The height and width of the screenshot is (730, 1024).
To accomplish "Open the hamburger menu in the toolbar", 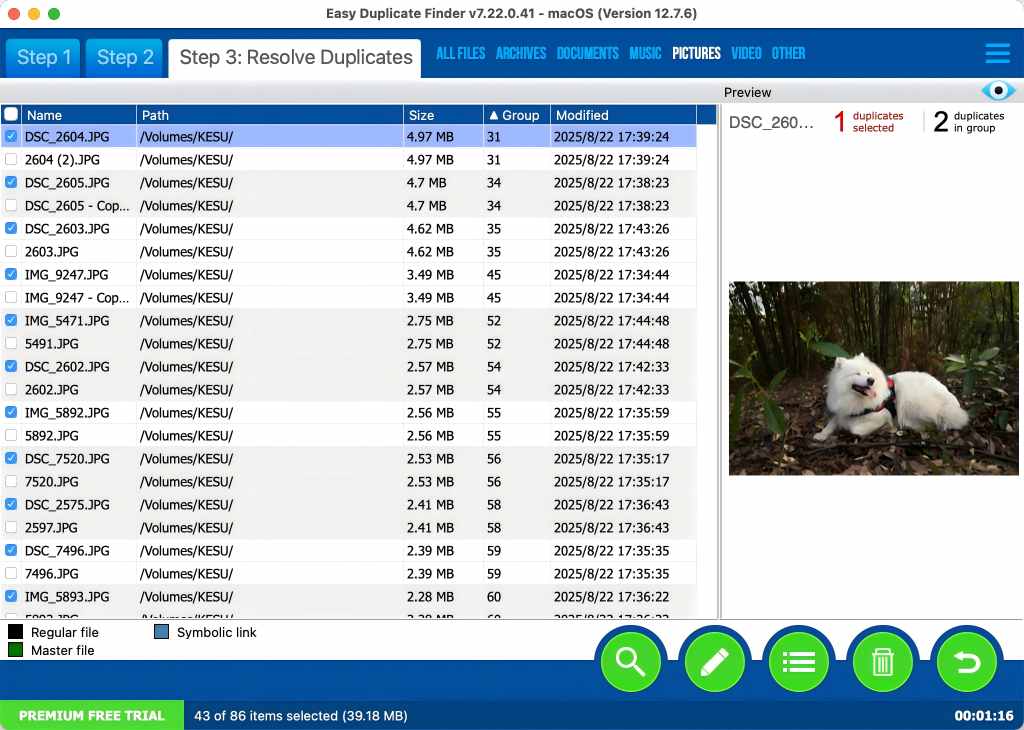I will (997, 54).
